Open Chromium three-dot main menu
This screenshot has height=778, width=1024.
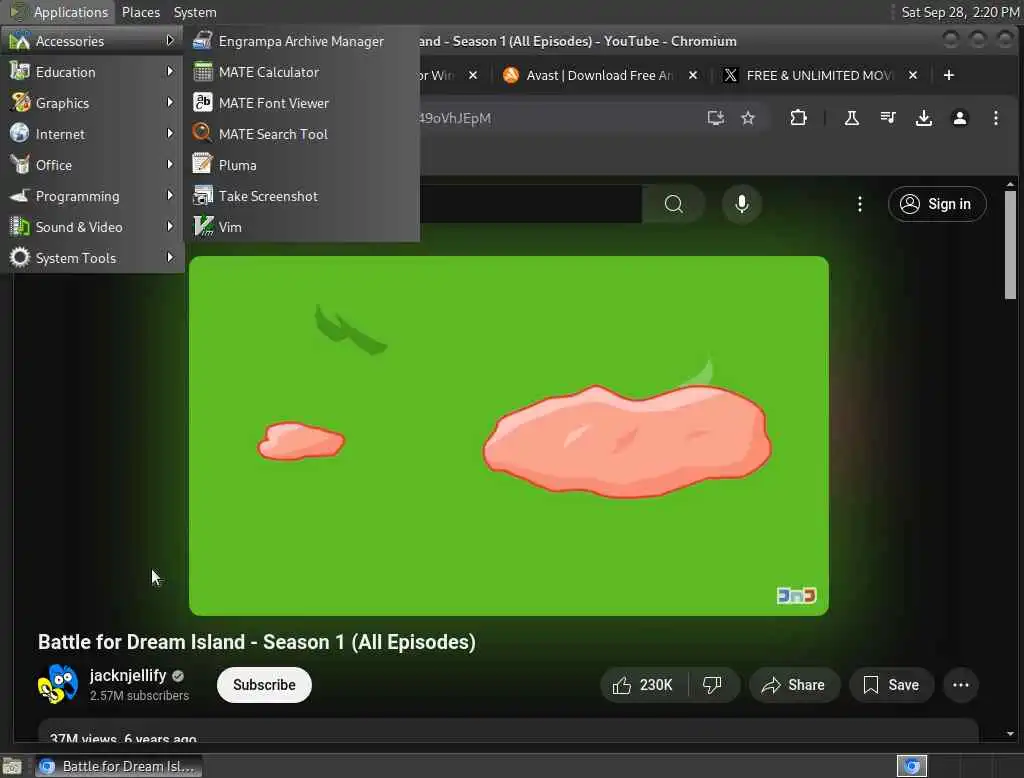(x=995, y=118)
